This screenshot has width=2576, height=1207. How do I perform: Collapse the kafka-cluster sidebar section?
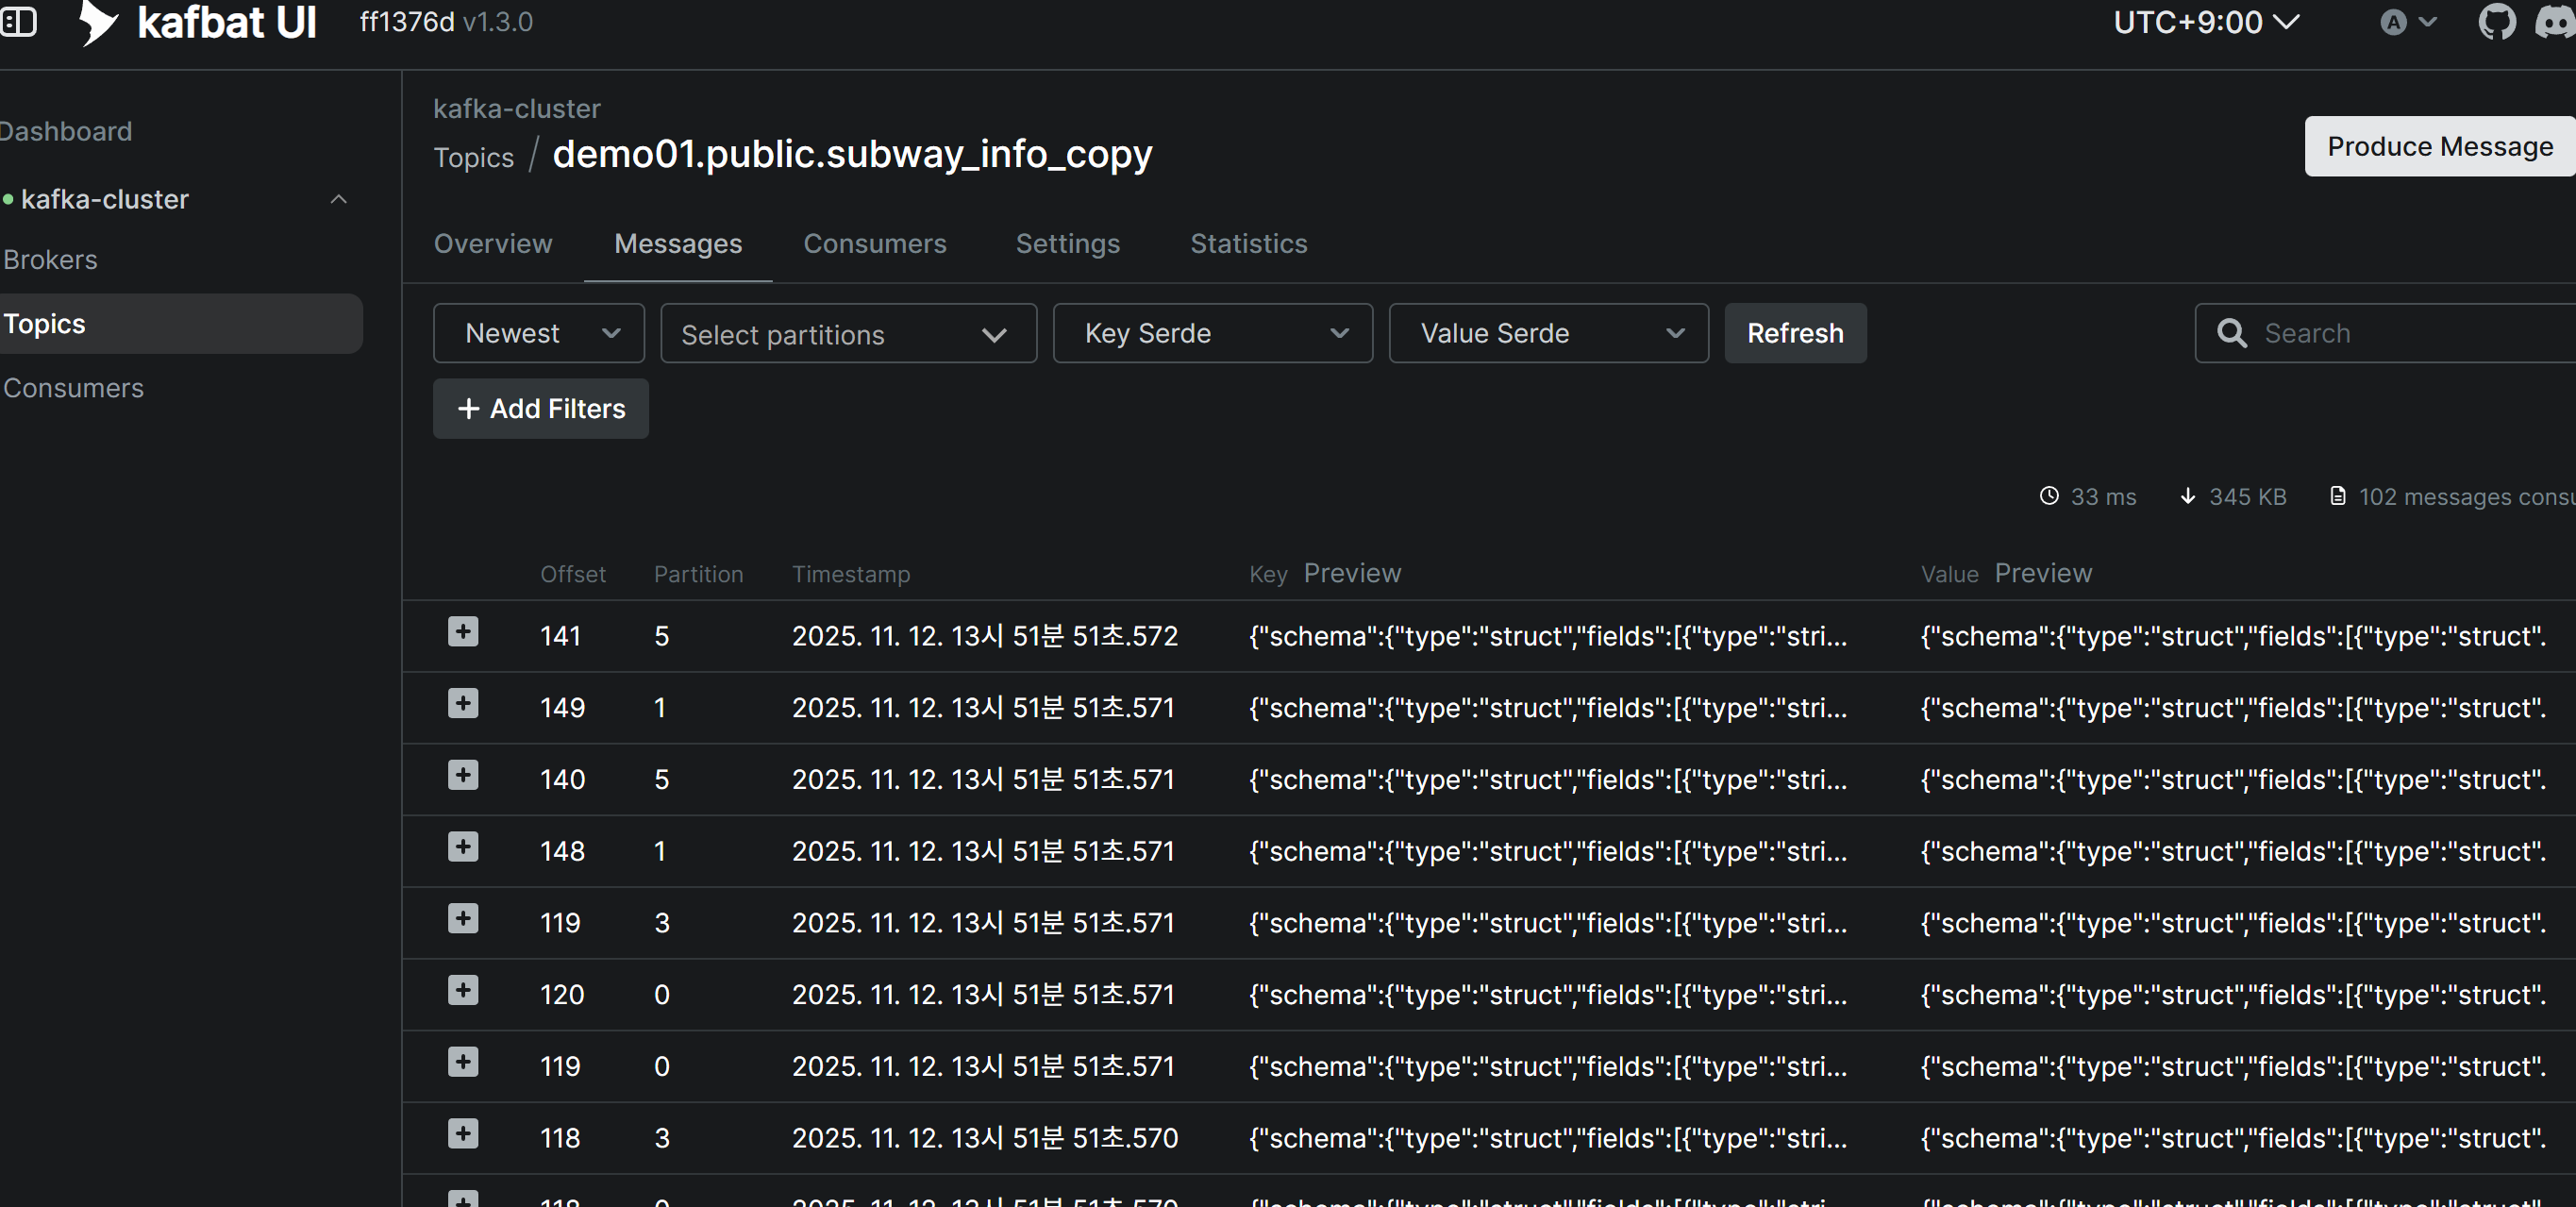pyautogui.click(x=339, y=199)
